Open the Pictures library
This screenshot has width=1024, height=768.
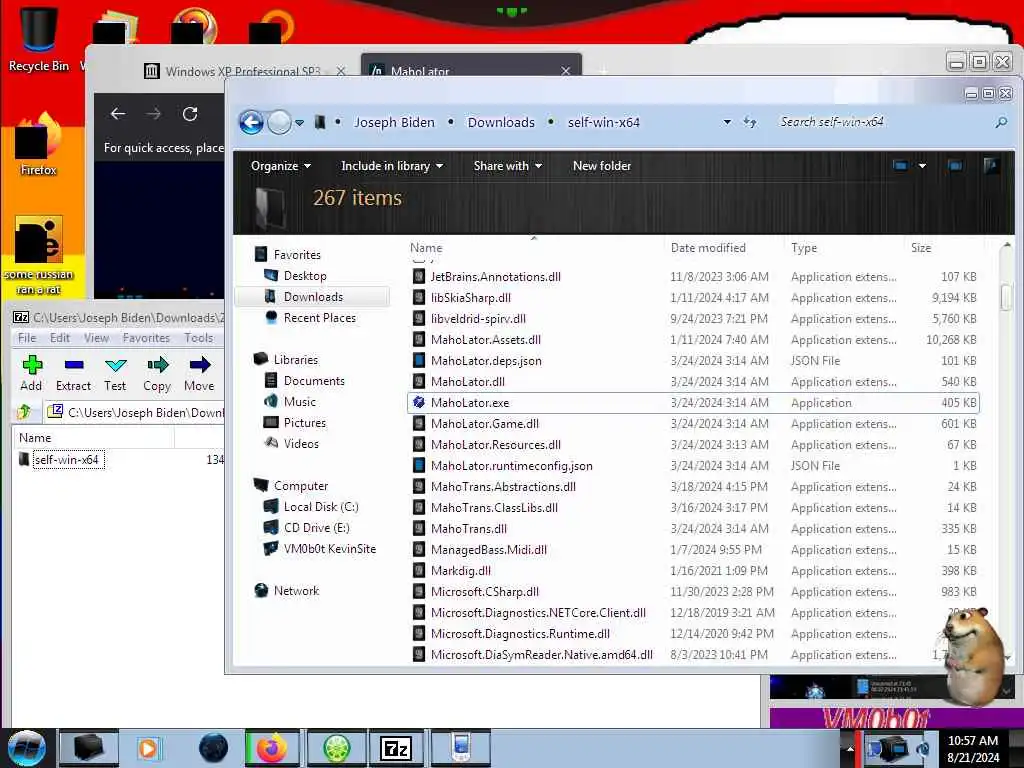pos(304,423)
